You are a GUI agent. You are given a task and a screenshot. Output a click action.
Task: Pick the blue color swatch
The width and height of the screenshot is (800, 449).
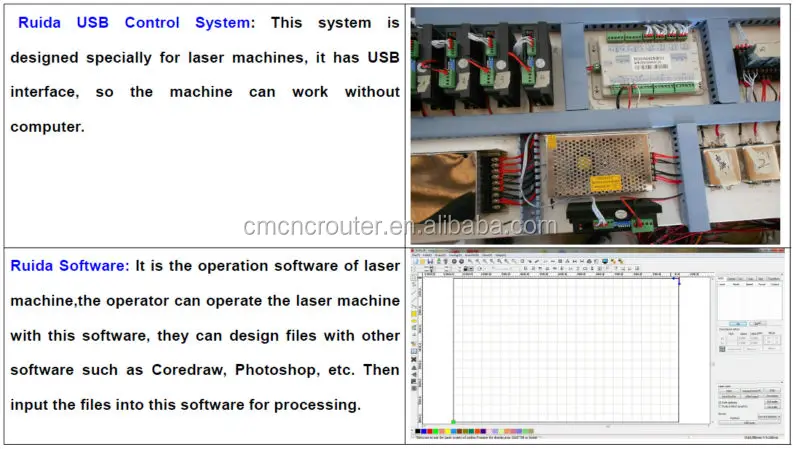pos(423,431)
